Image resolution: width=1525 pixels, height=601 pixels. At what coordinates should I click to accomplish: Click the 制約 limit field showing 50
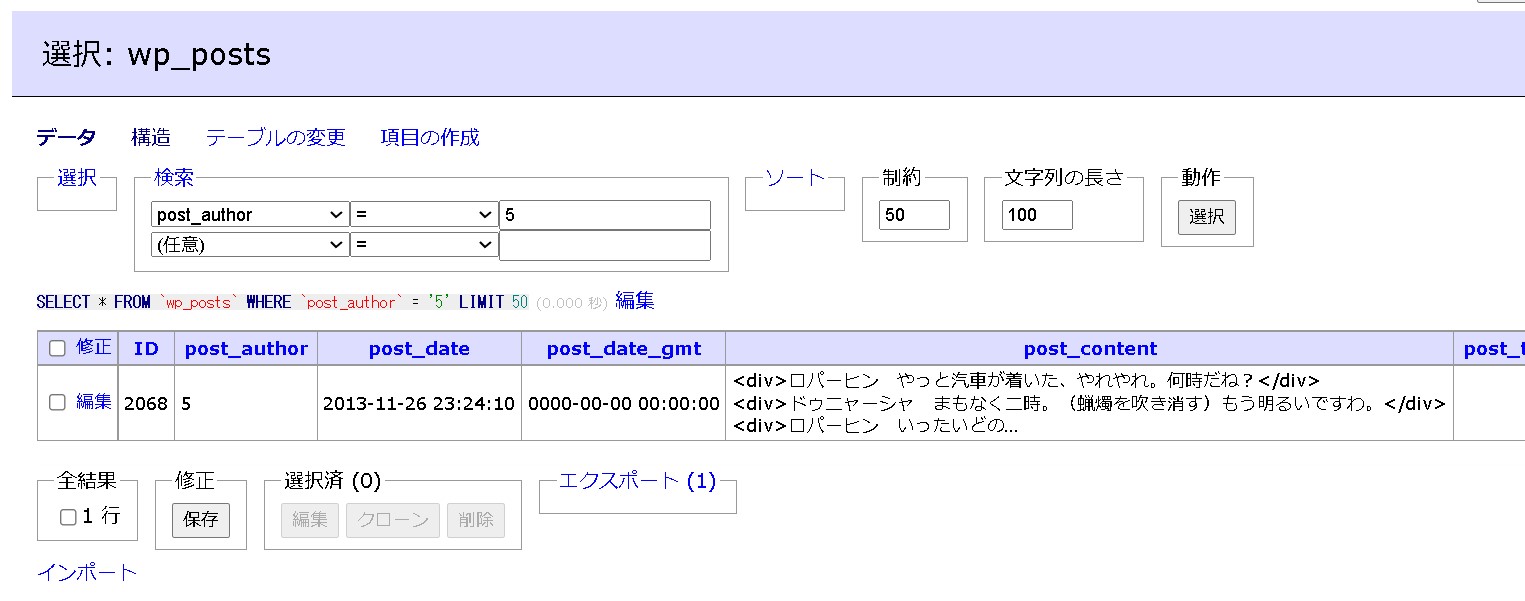point(914,214)
